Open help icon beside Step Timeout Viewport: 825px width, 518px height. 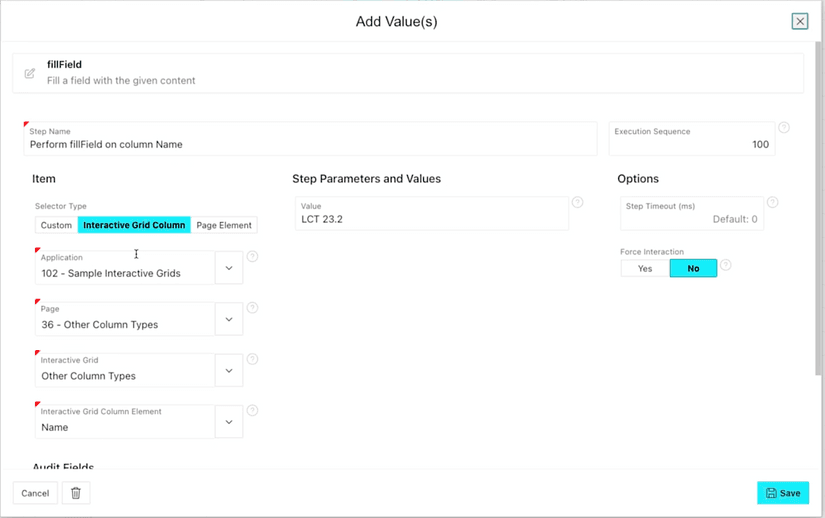pos(772,202)
